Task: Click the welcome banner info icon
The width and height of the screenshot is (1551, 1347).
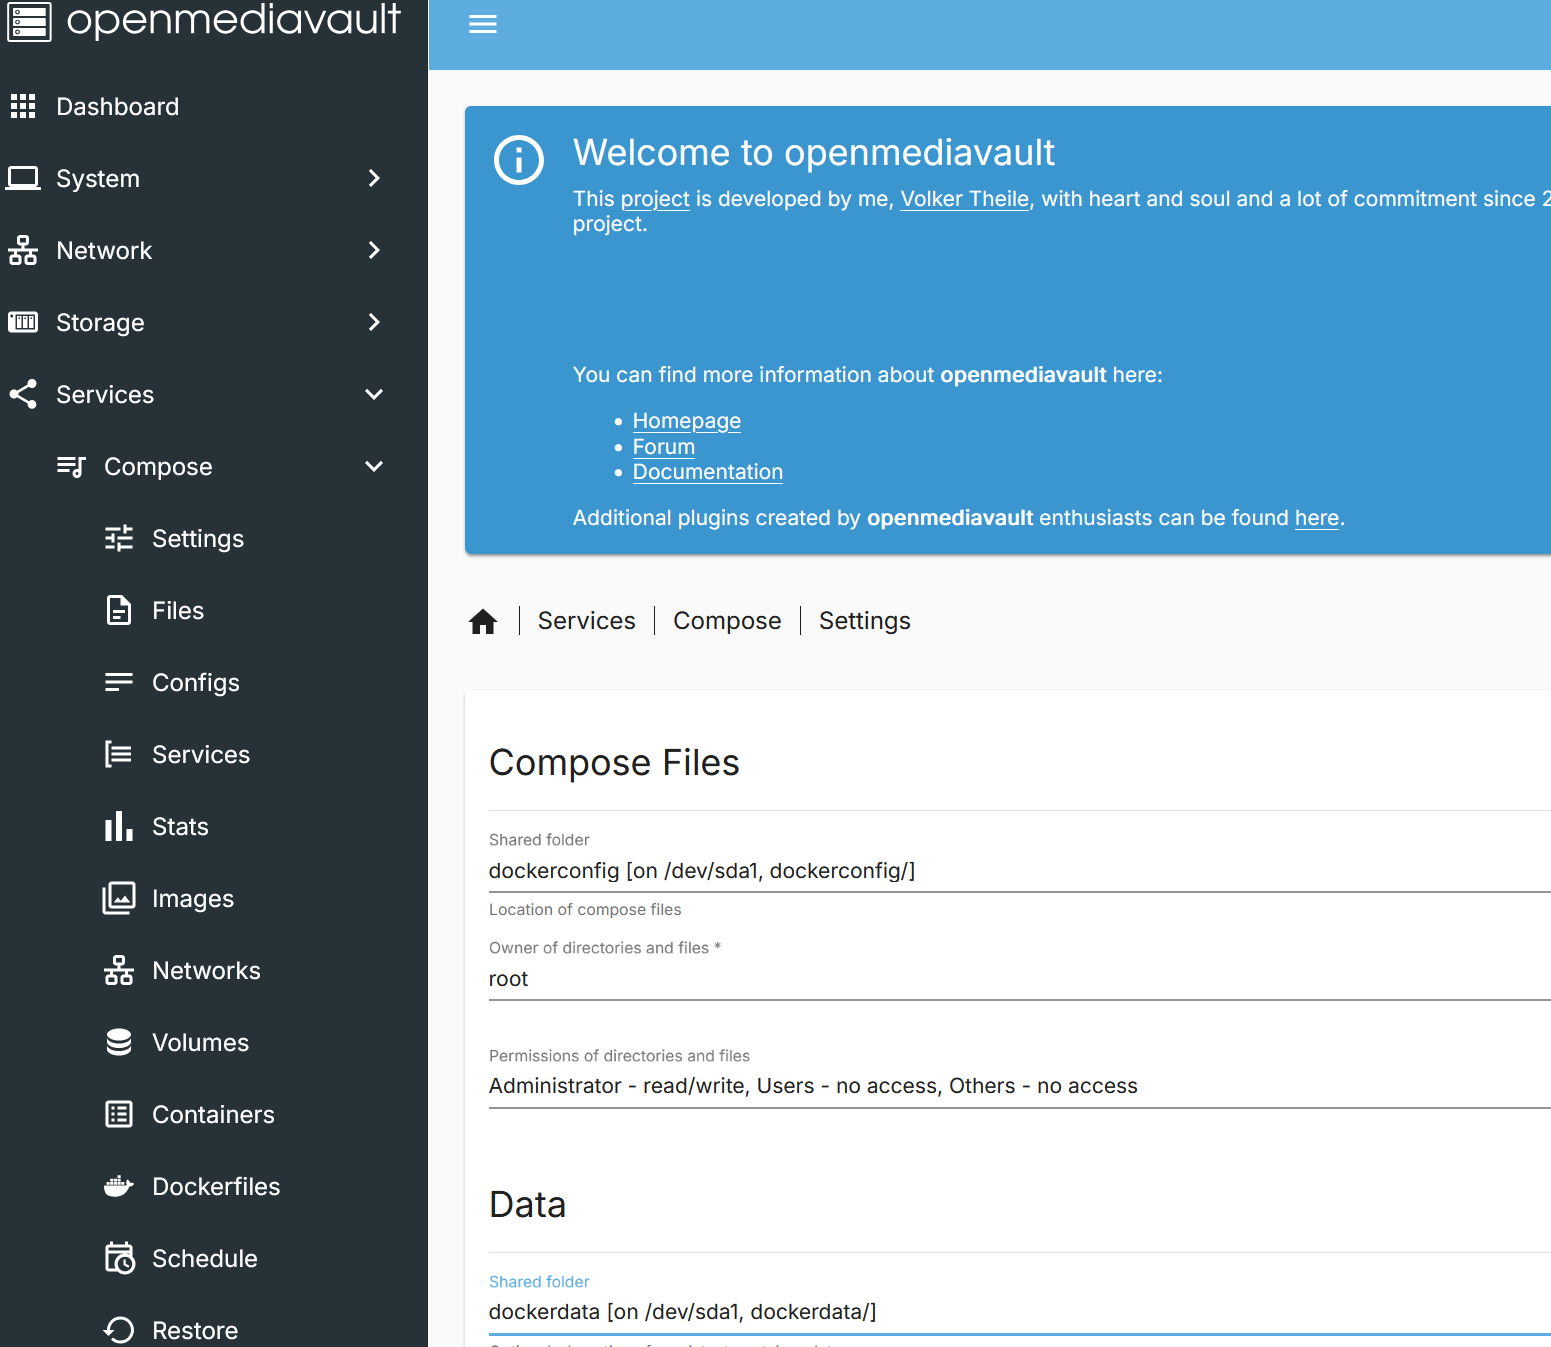Action: pyautogui.click(x=519, y=160)
